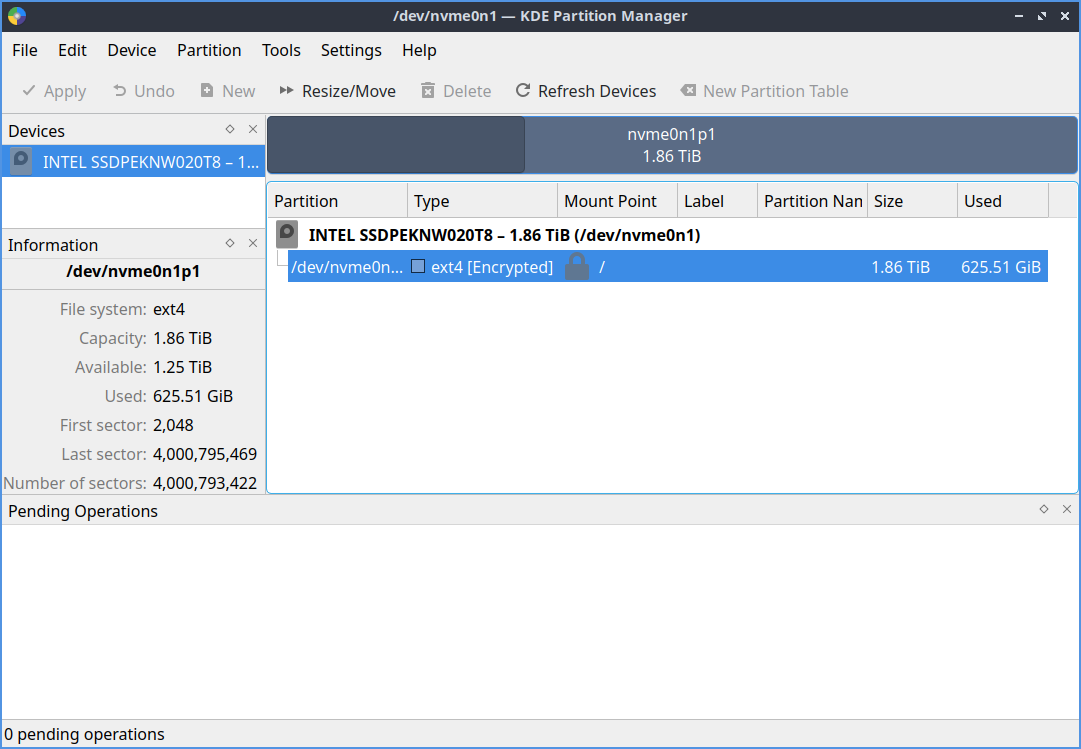Screen dimensions: 1081x749
Task: Click the Resize/Move toolbar icon
Action: point(287,91)
